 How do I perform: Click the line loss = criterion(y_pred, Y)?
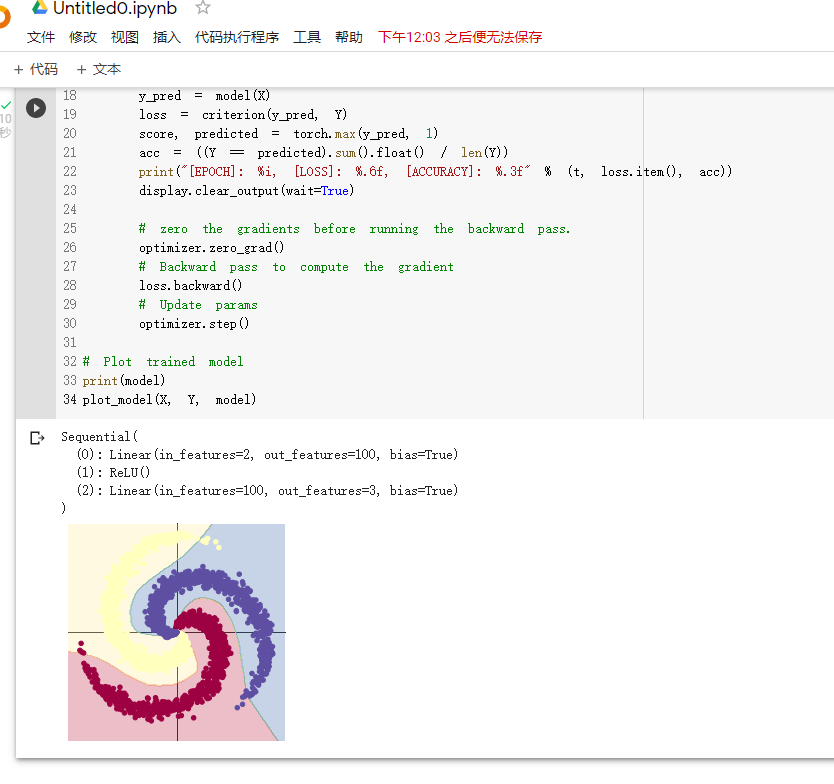coord(243,115)
